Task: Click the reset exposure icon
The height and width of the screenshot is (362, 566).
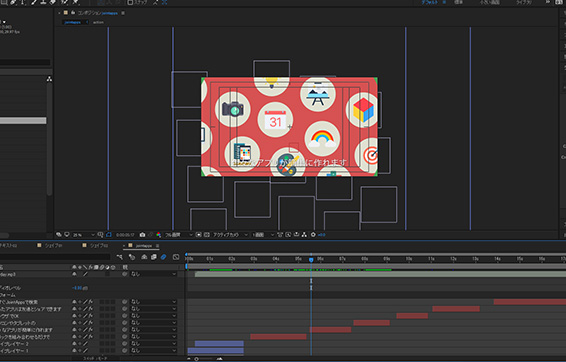Action: 313,235
